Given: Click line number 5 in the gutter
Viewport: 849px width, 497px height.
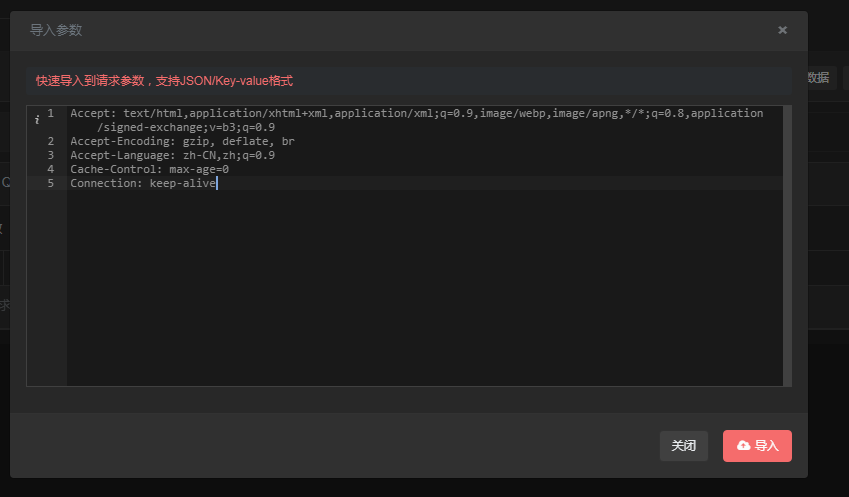Looking at the screenshot, I should pos(50,184).
